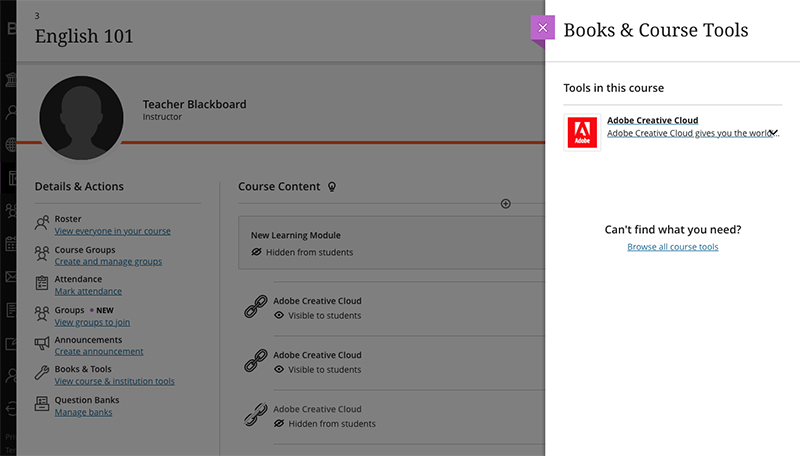800x456 pixels.
Task: Toggle visibility of New Learning Module
Action: point(257,252)
